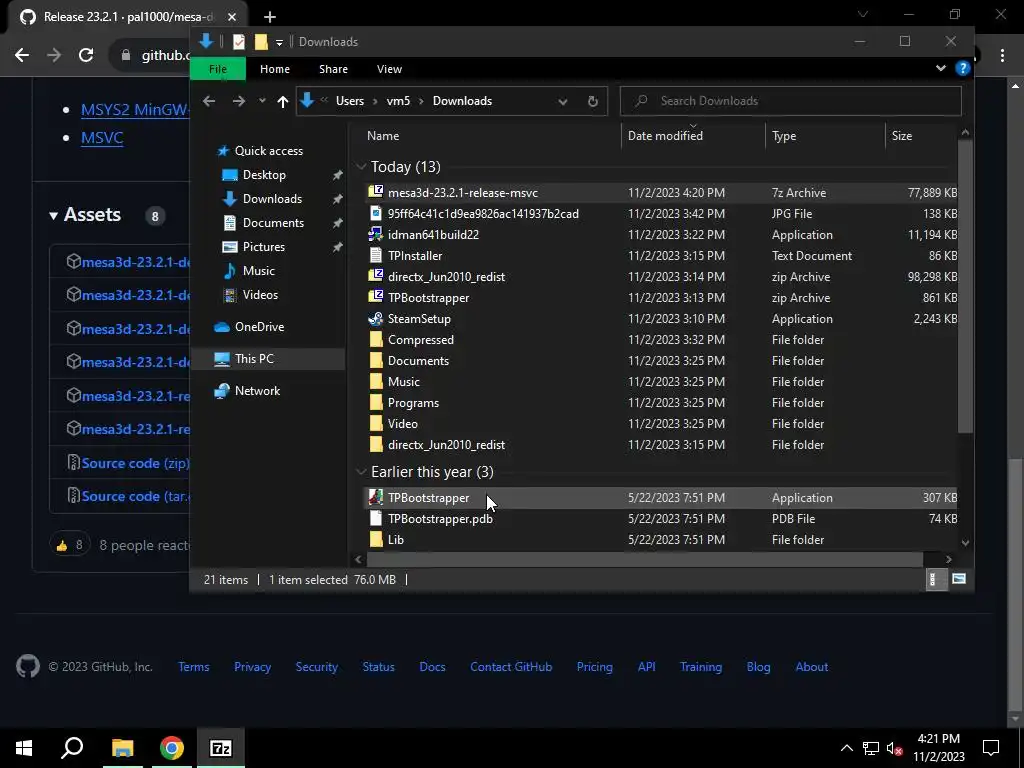Select idman641build22 application icon
The width and height of the screenshot is (1024, 768).
click(376, 234)
